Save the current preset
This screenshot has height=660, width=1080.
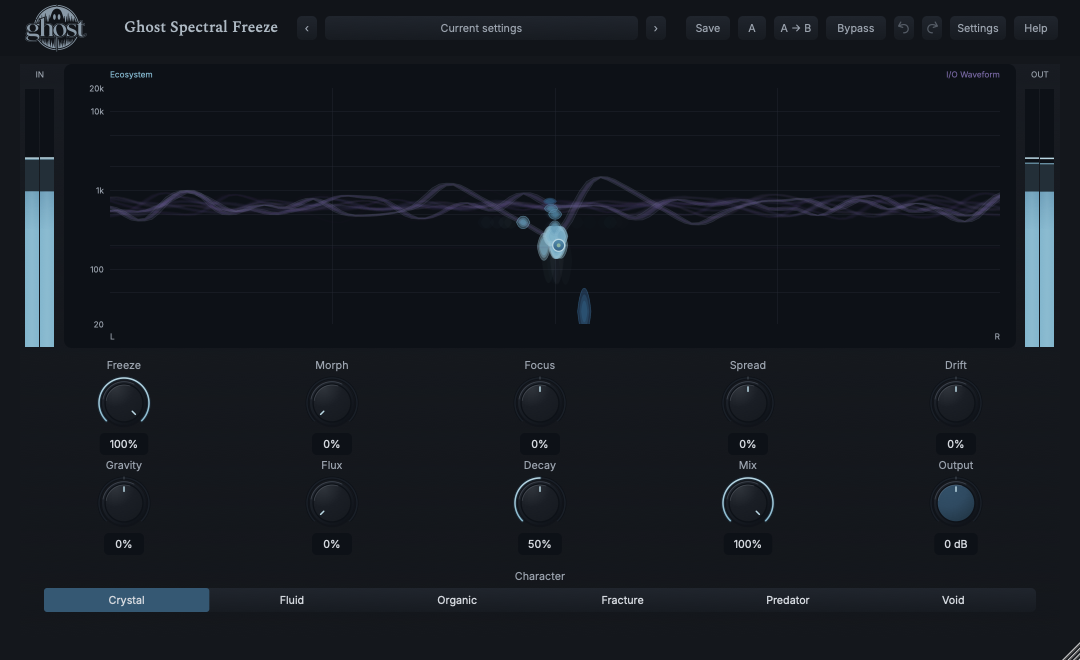(707, 28)
